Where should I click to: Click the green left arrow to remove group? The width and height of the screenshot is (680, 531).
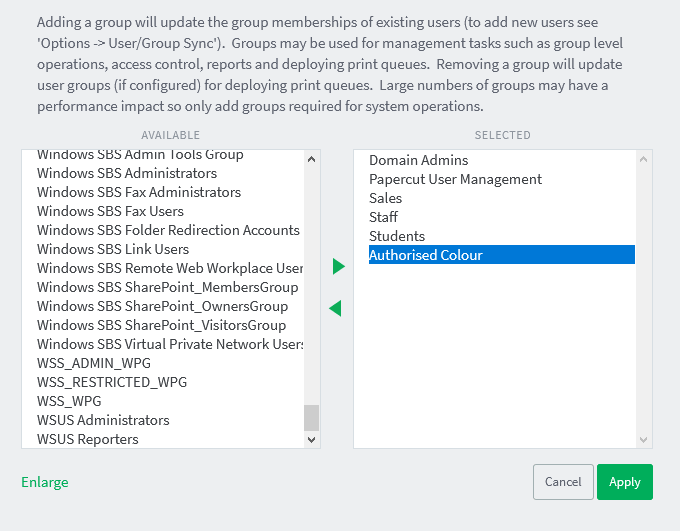click(335, 308)
